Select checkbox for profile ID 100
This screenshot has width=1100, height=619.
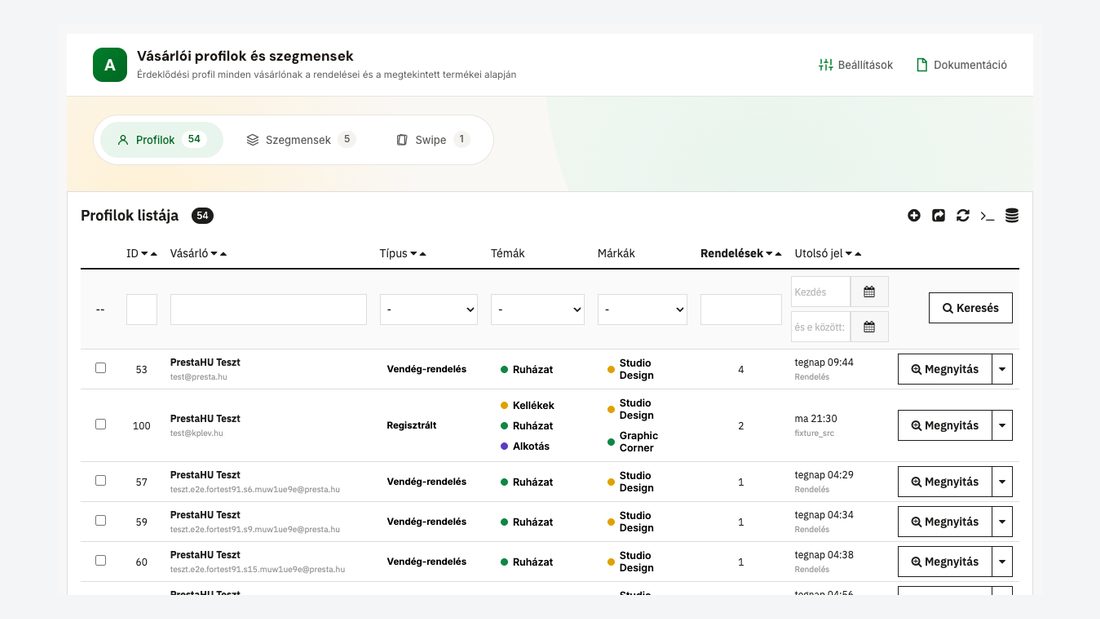(100, 424)
